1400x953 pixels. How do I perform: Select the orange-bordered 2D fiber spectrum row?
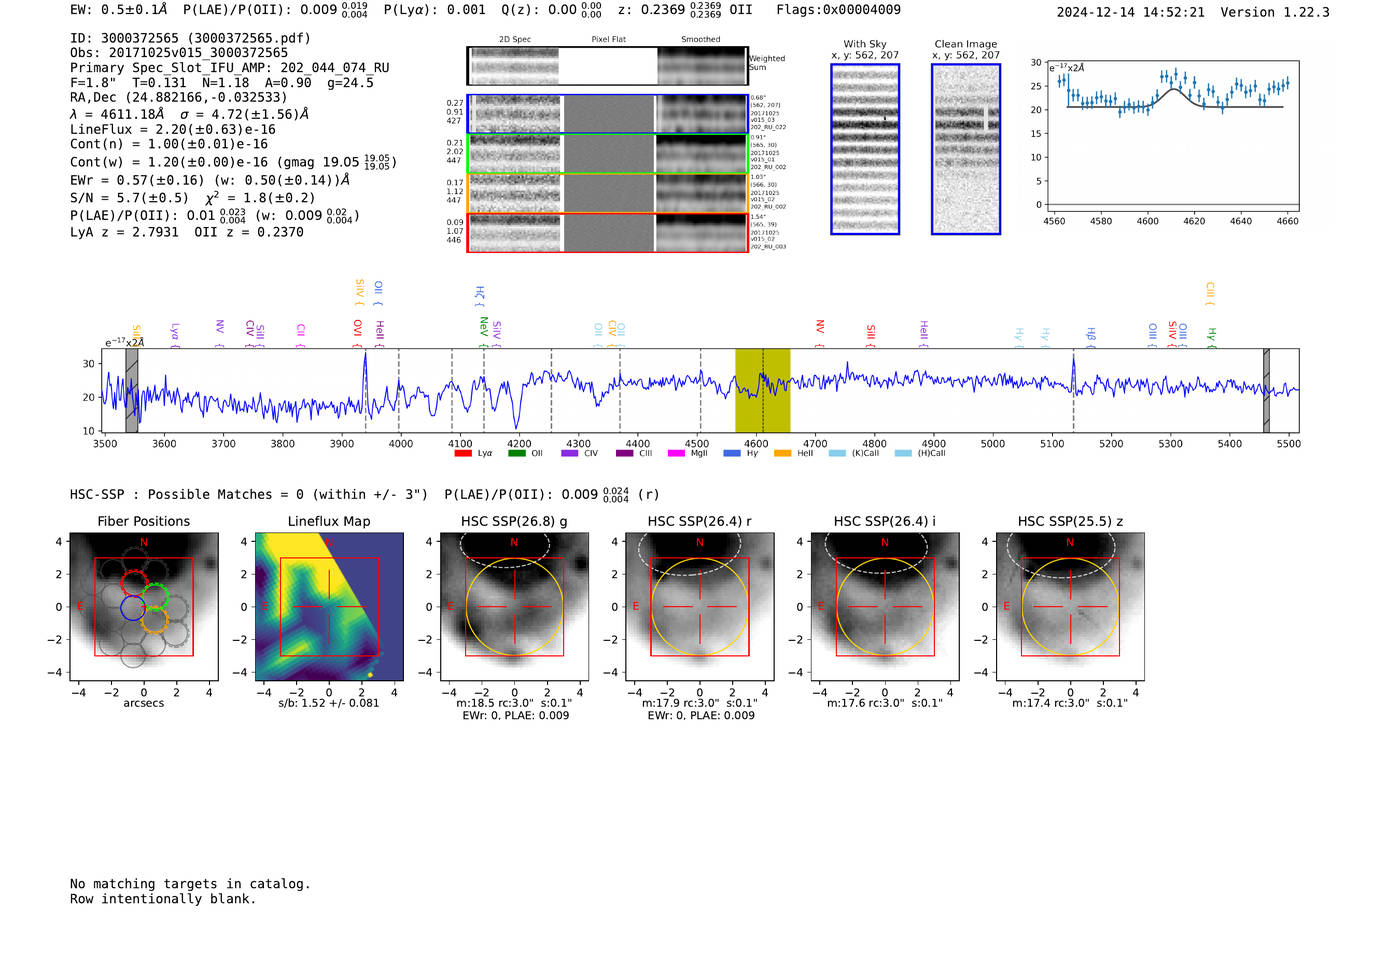pos(608,193)
